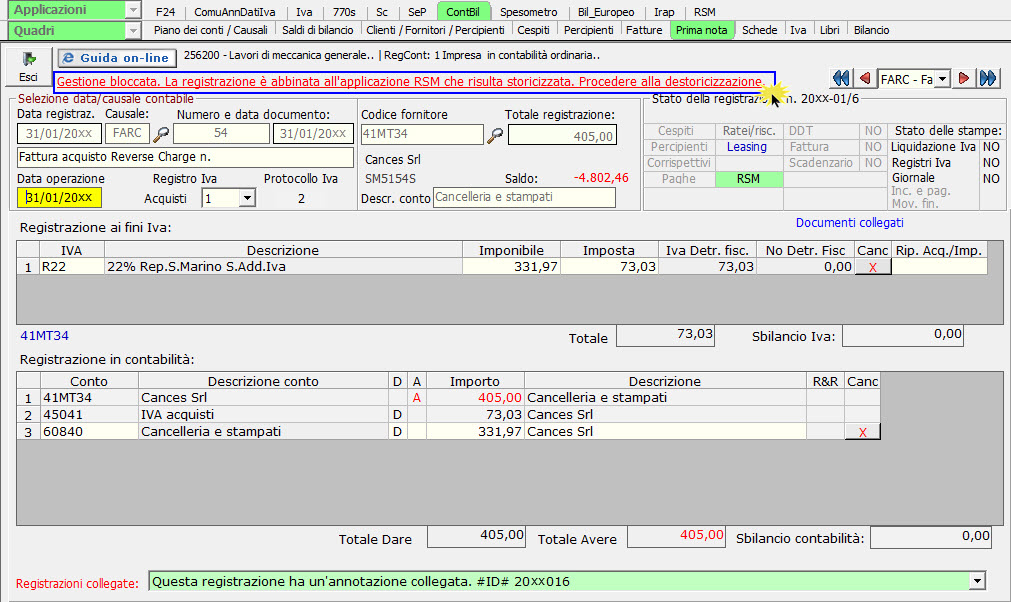Go to the next registration record
This screenshot has width=1011, height=602.
tap(964, 78)
